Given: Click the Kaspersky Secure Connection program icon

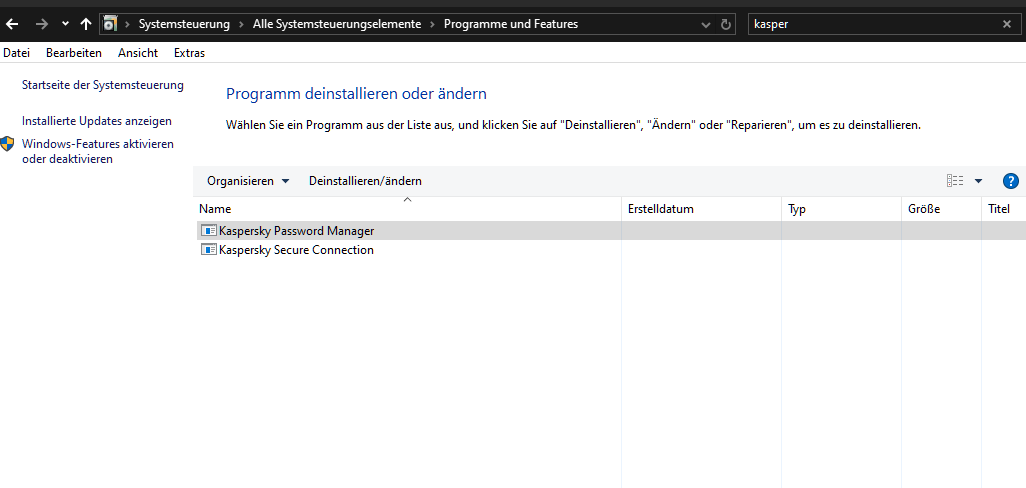Looking at the screenshot, I should click(209, 250).
